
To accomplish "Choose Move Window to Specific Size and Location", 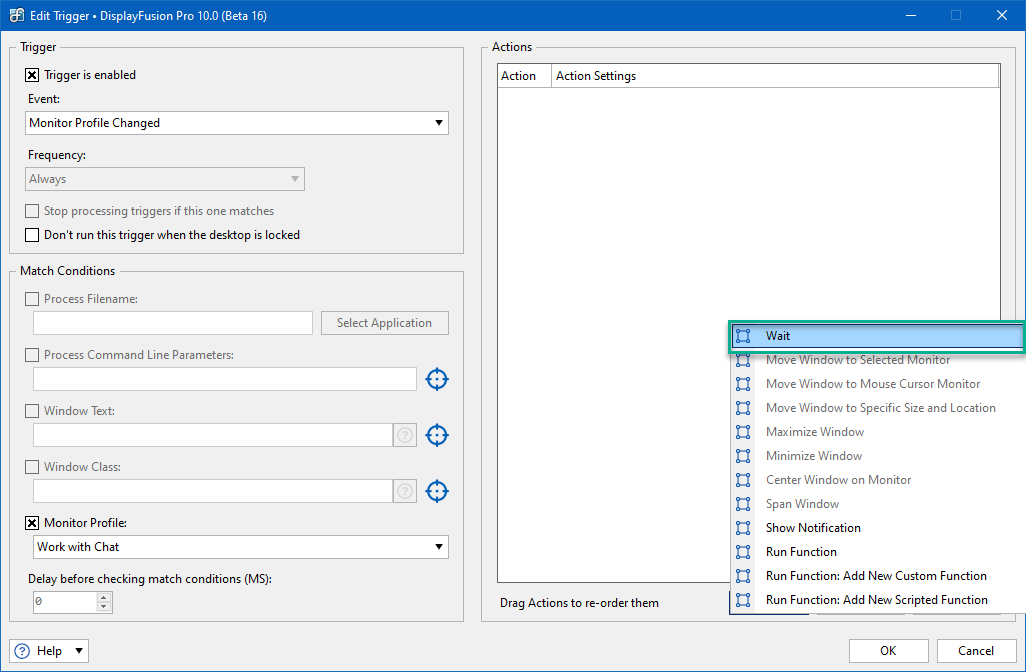I will [877, 408].
